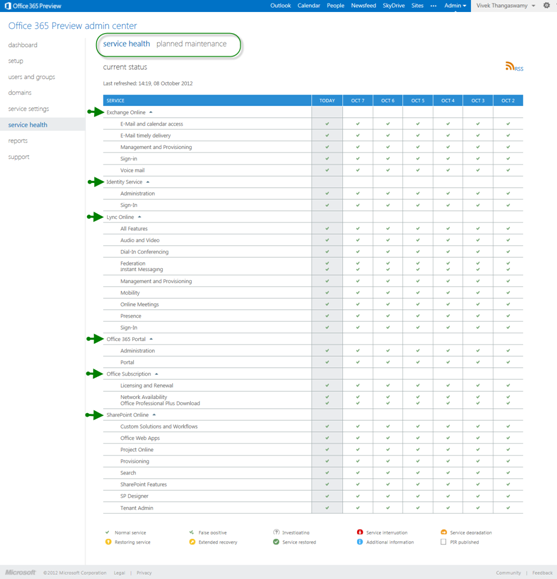
Task: Collapse the Office 365 Portal section
Action: (151, 339)
